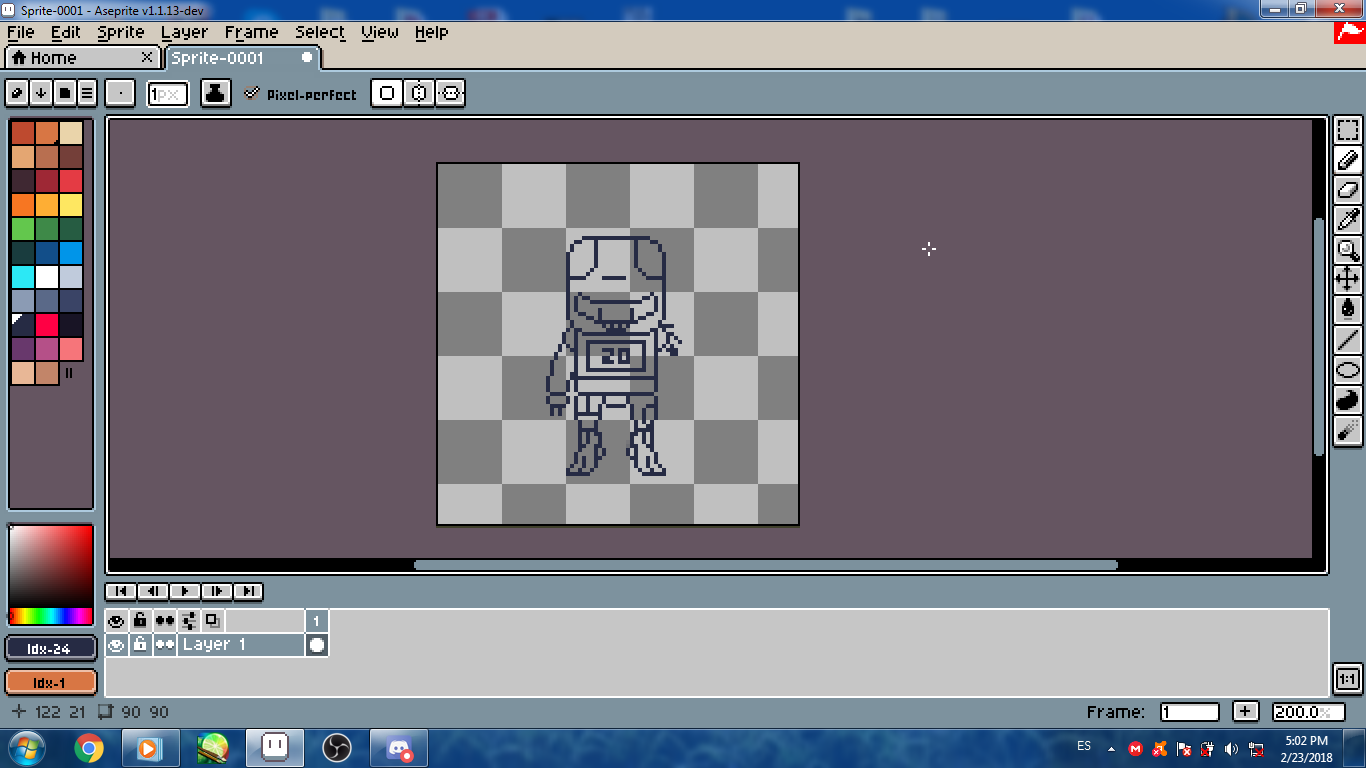Screen dimensions: 1366x768
Task: Select the Paint Bucket tool
Action: coord(1348,310)
